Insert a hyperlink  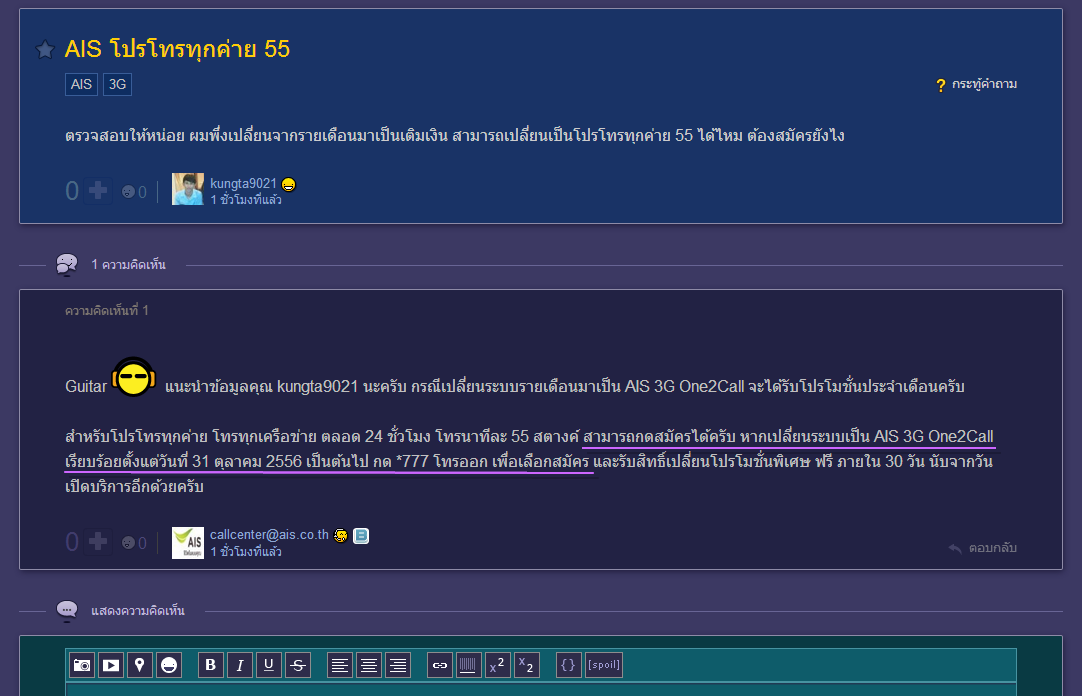[440, 665]
